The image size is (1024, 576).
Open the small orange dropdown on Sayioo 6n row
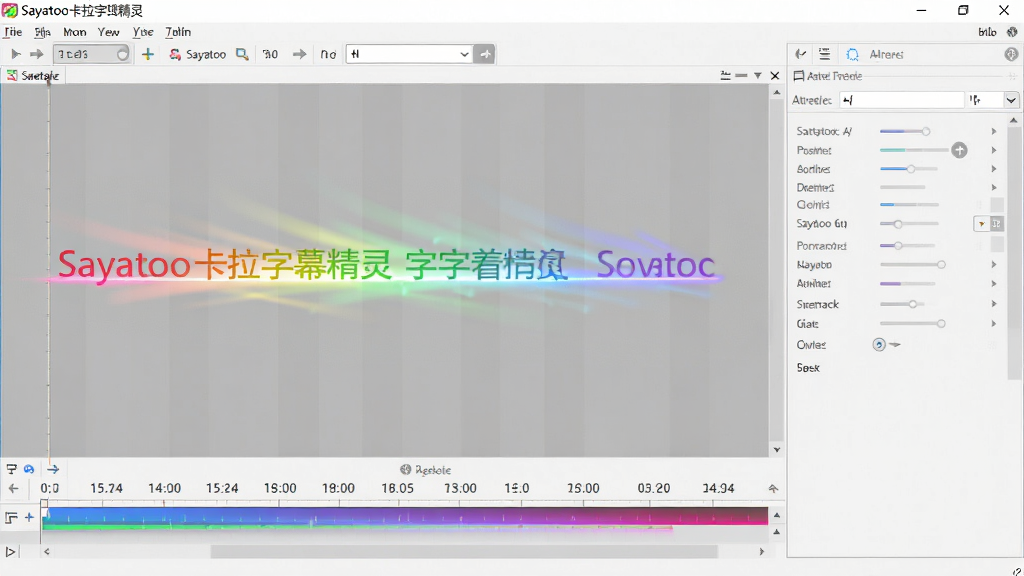(981, 224)
